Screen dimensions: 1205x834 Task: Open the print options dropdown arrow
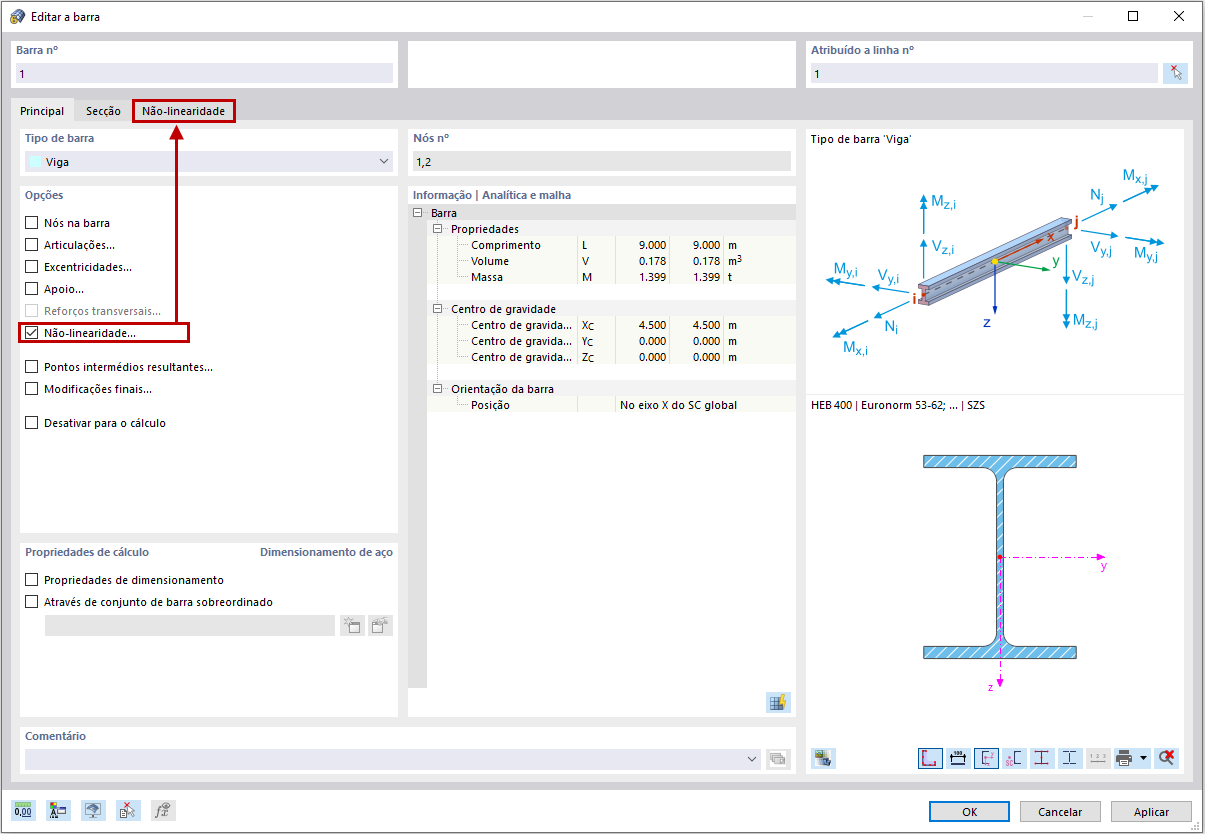[1143, 758]
